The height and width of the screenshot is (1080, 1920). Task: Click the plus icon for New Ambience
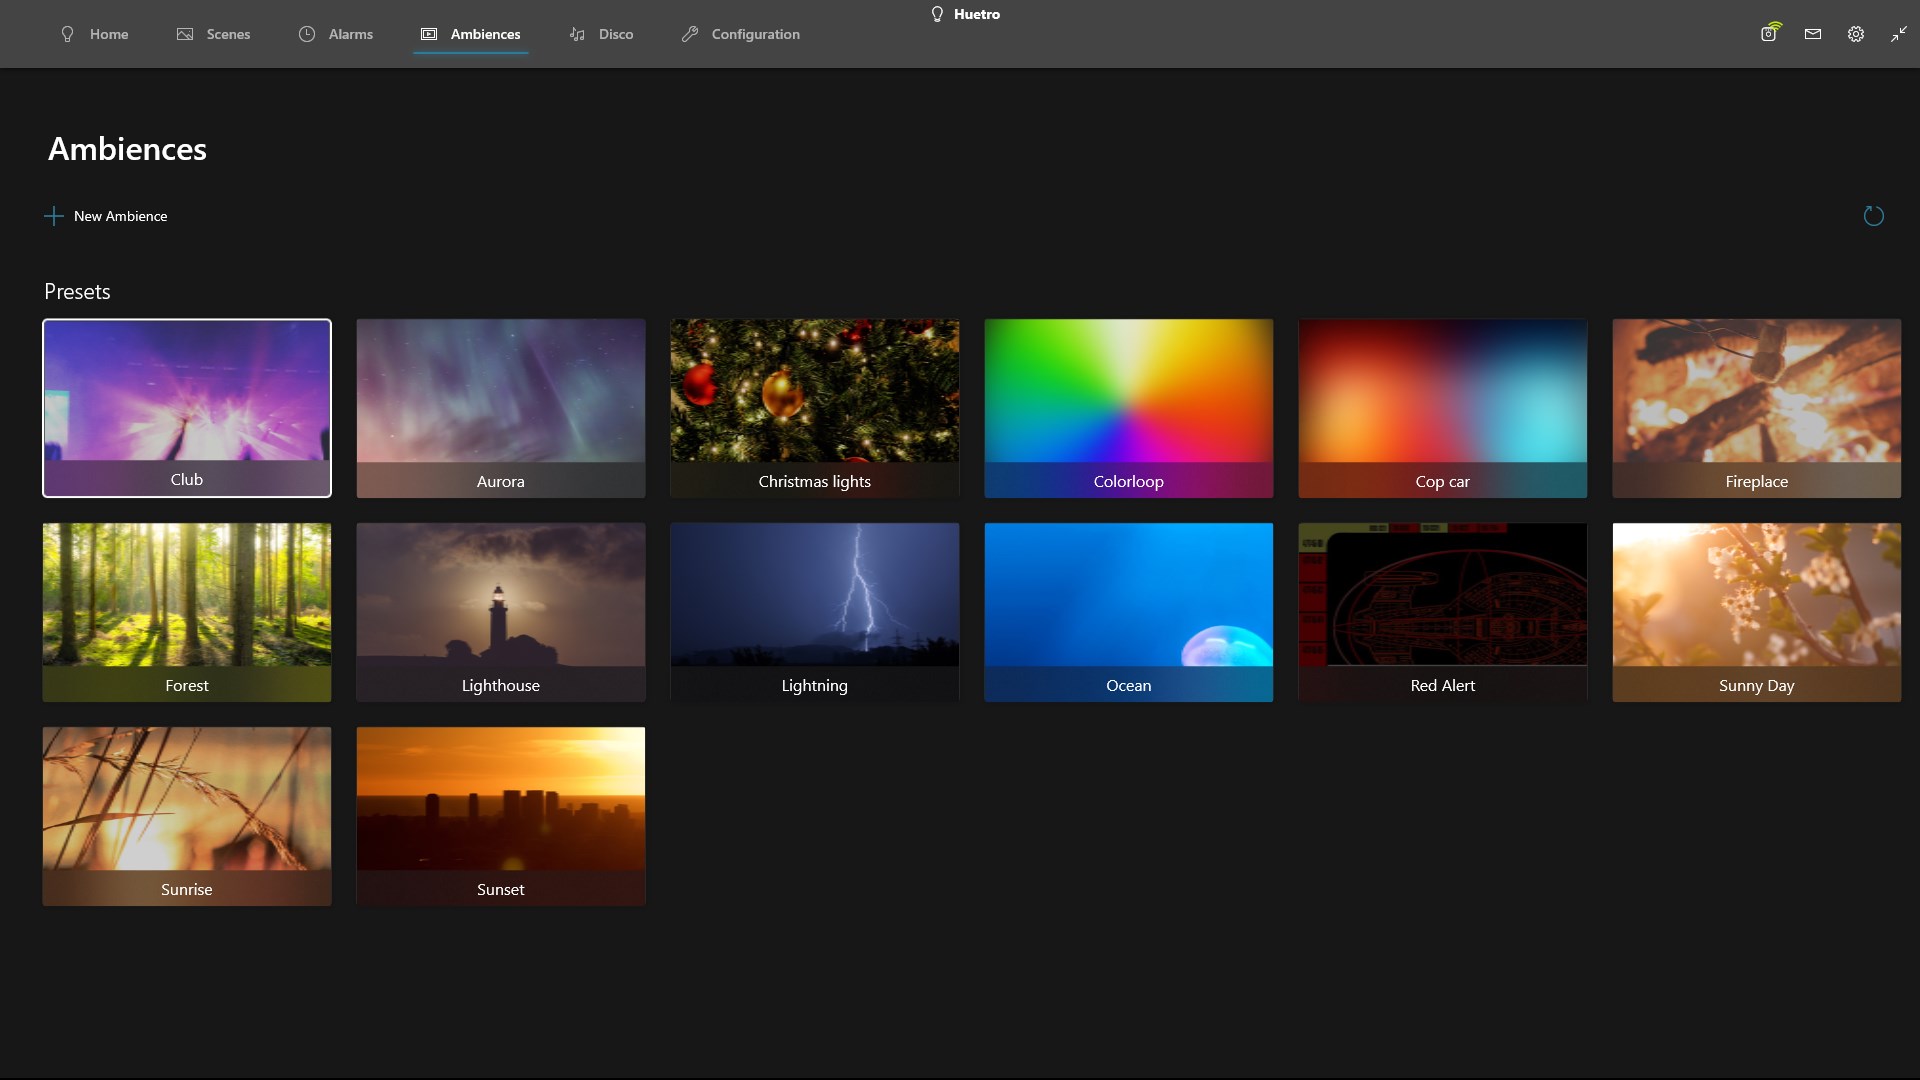point(54,216)
